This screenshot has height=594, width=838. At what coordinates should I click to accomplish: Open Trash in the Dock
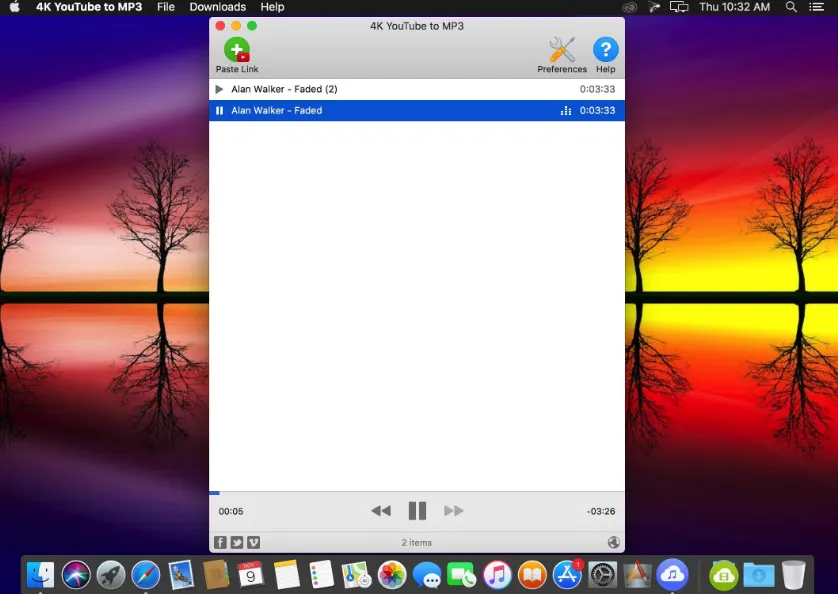(794, 575)
